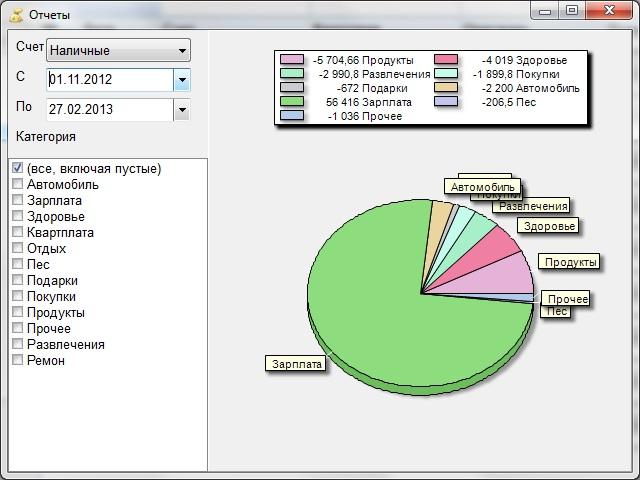The height and width of the screenshot is (480, 640).
Task: Click the Категория label
Action: tap(46, 137)
